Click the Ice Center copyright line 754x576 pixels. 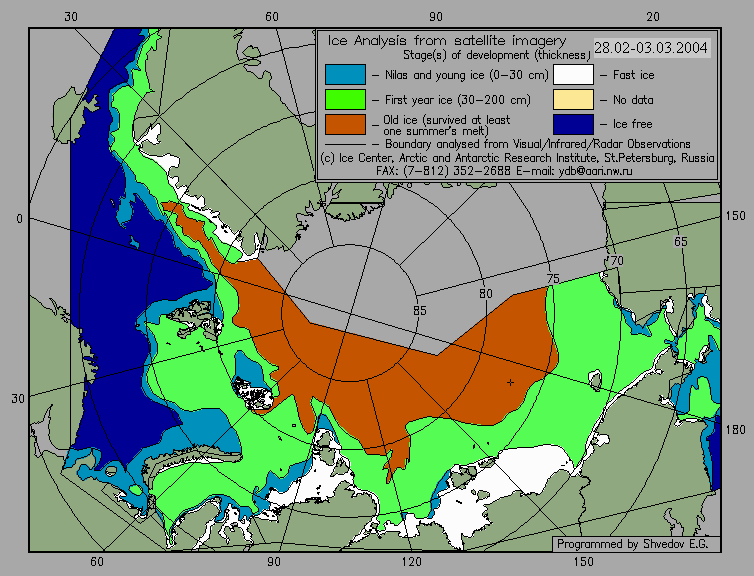pyautogui.click(x=517, y=158)
